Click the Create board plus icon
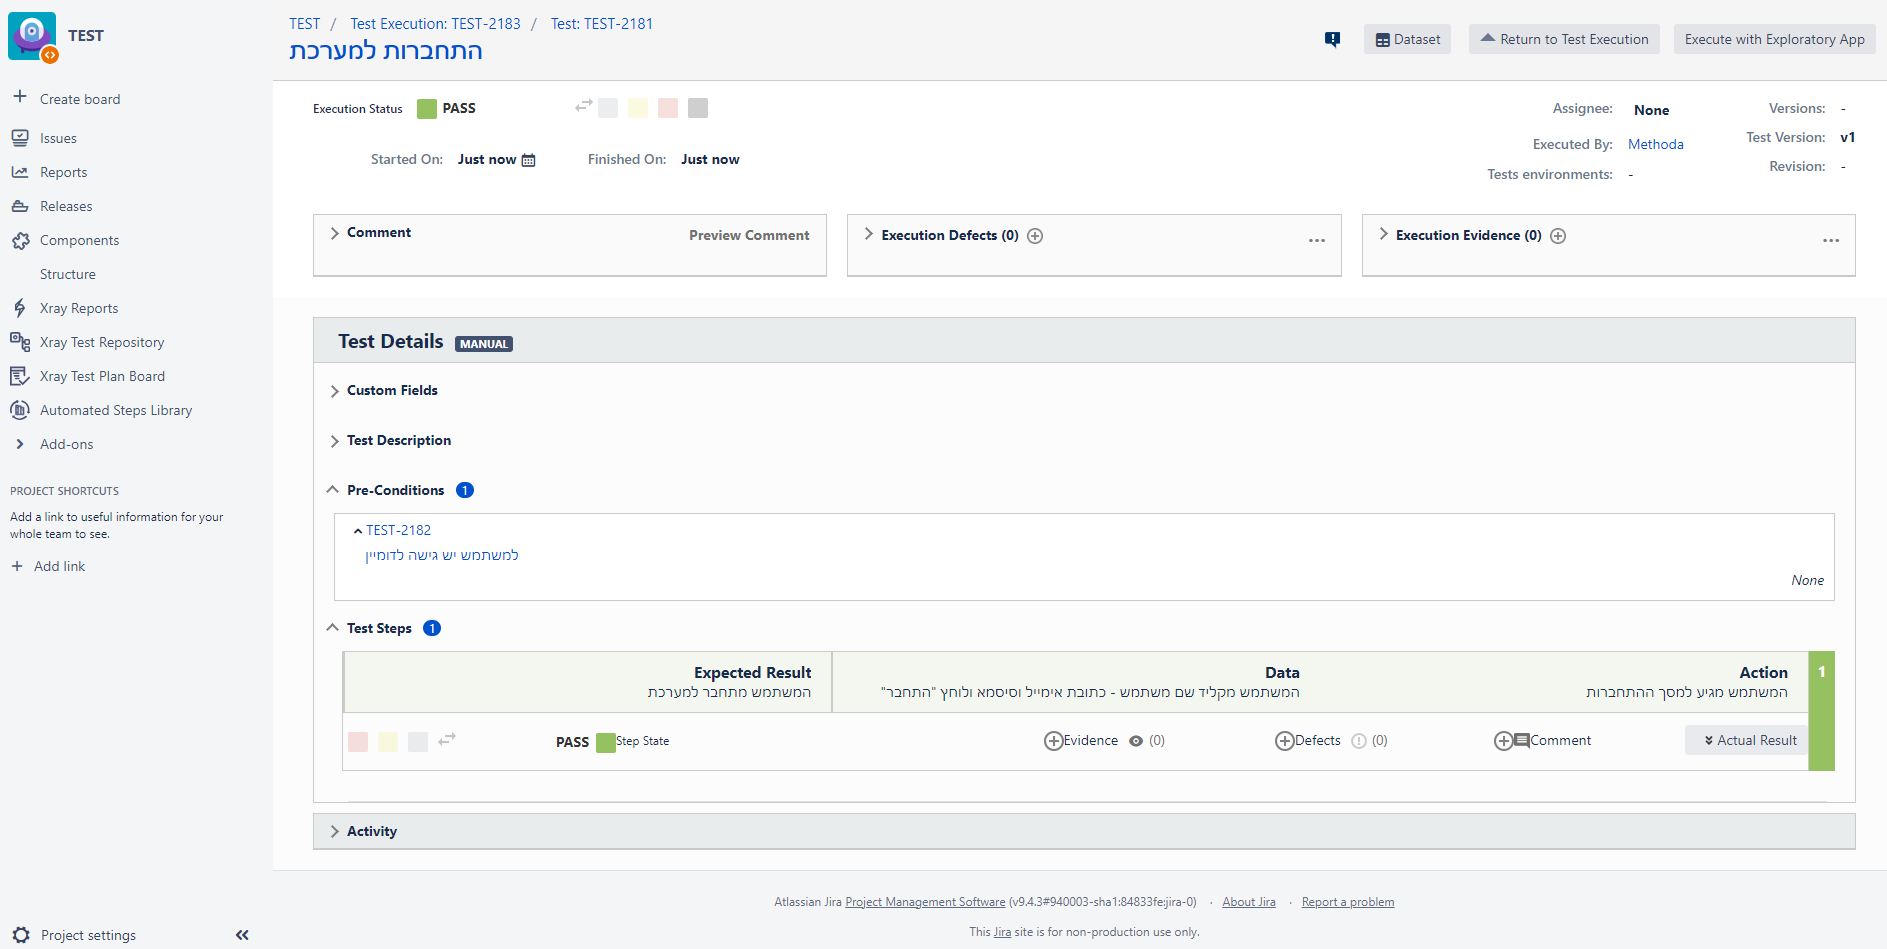The height and width of the screenshot is (949, 1887). pos(19,97)
